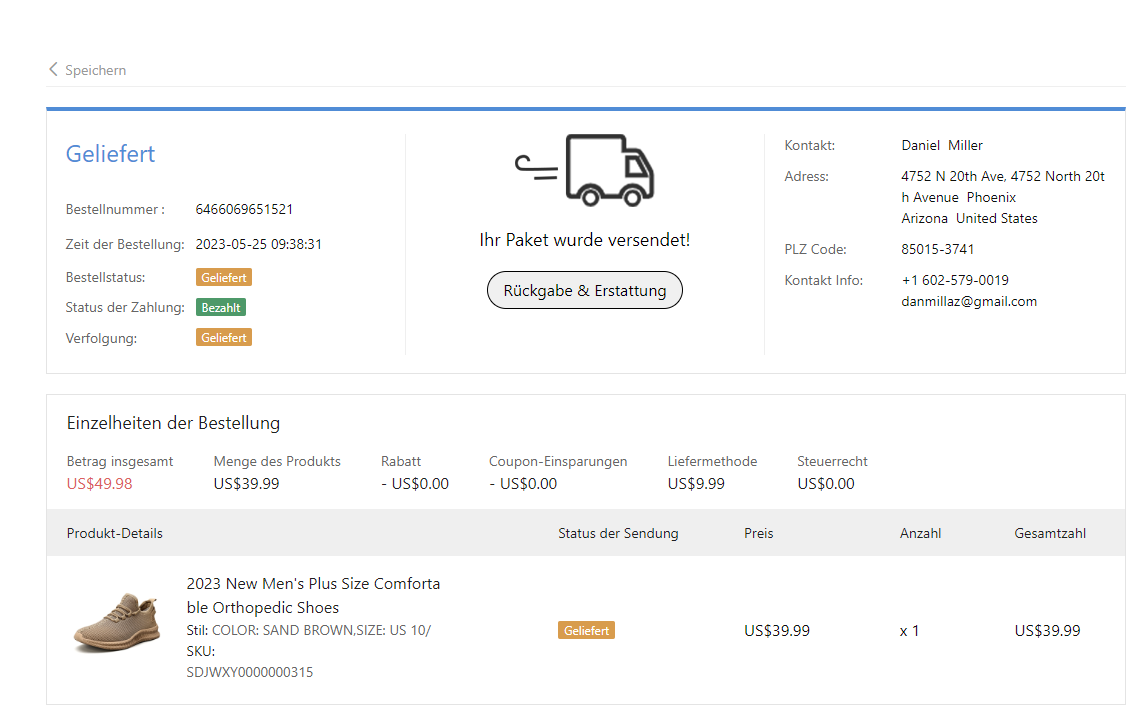Click the Speichern back link

point(95,70)
